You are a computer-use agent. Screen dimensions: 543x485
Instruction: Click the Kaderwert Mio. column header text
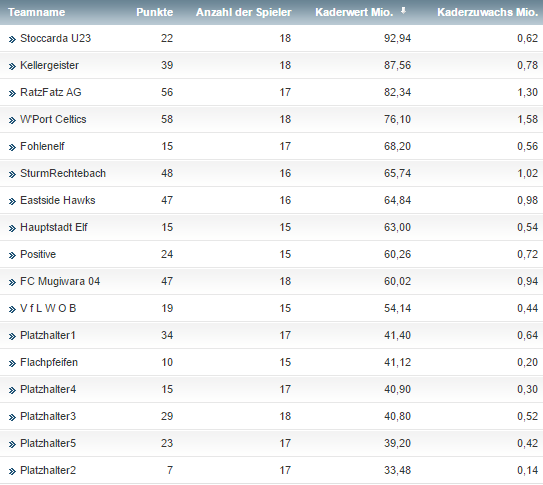(x=354, y=12)
